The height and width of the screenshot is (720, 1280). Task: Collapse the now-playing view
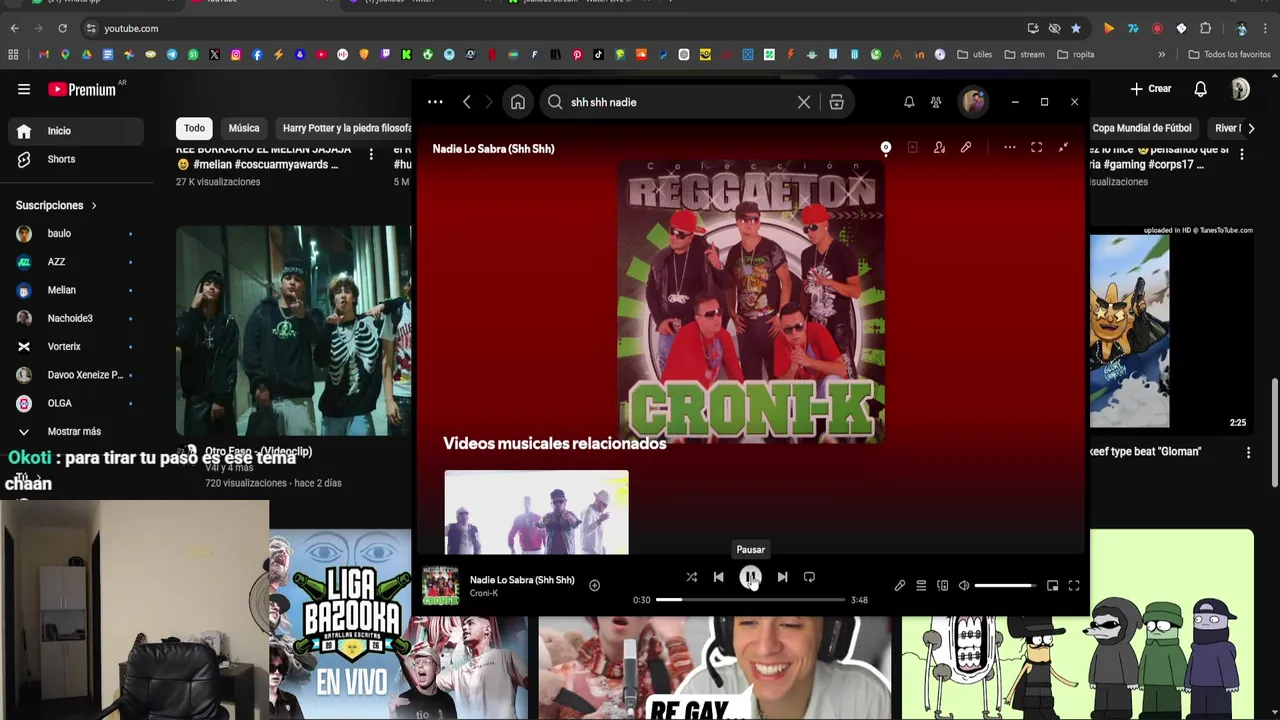tap(1063, 148)
